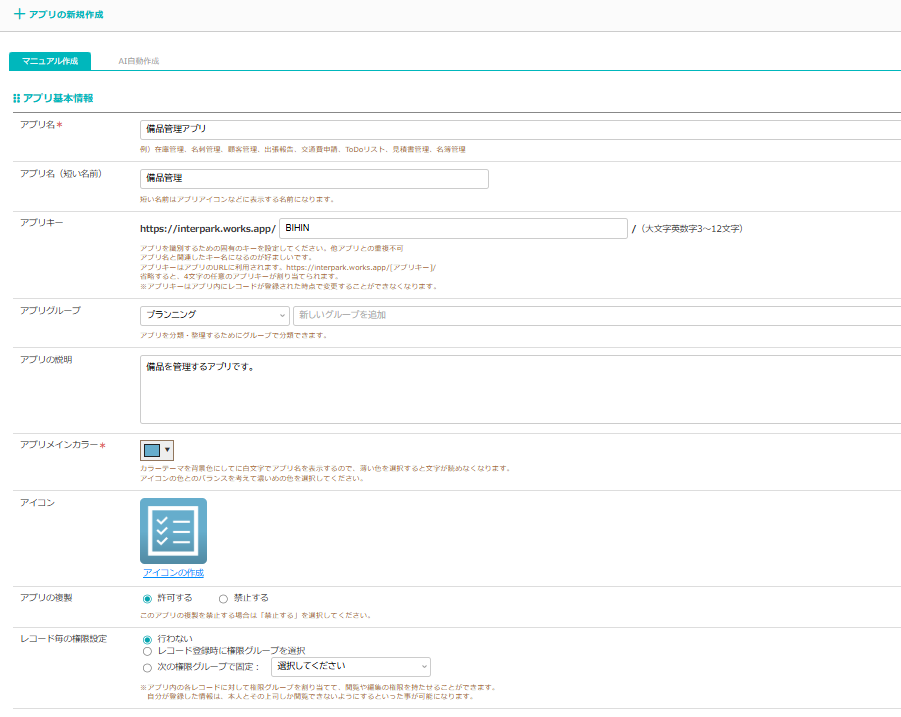901x717 pixels.
Task: Open the アプリグループ dropdown showing プランニング
Action: [214, 315]
